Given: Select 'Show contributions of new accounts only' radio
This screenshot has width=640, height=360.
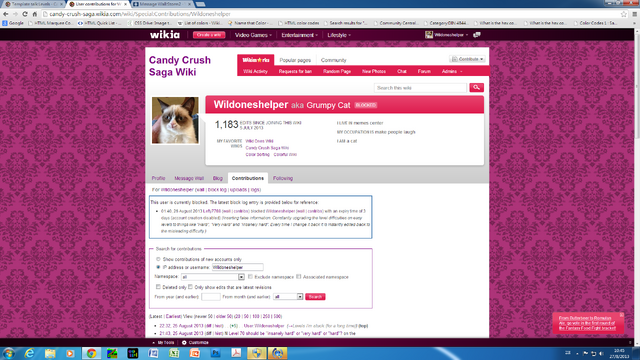Looking at the screenshot, I should coord(158,259).
